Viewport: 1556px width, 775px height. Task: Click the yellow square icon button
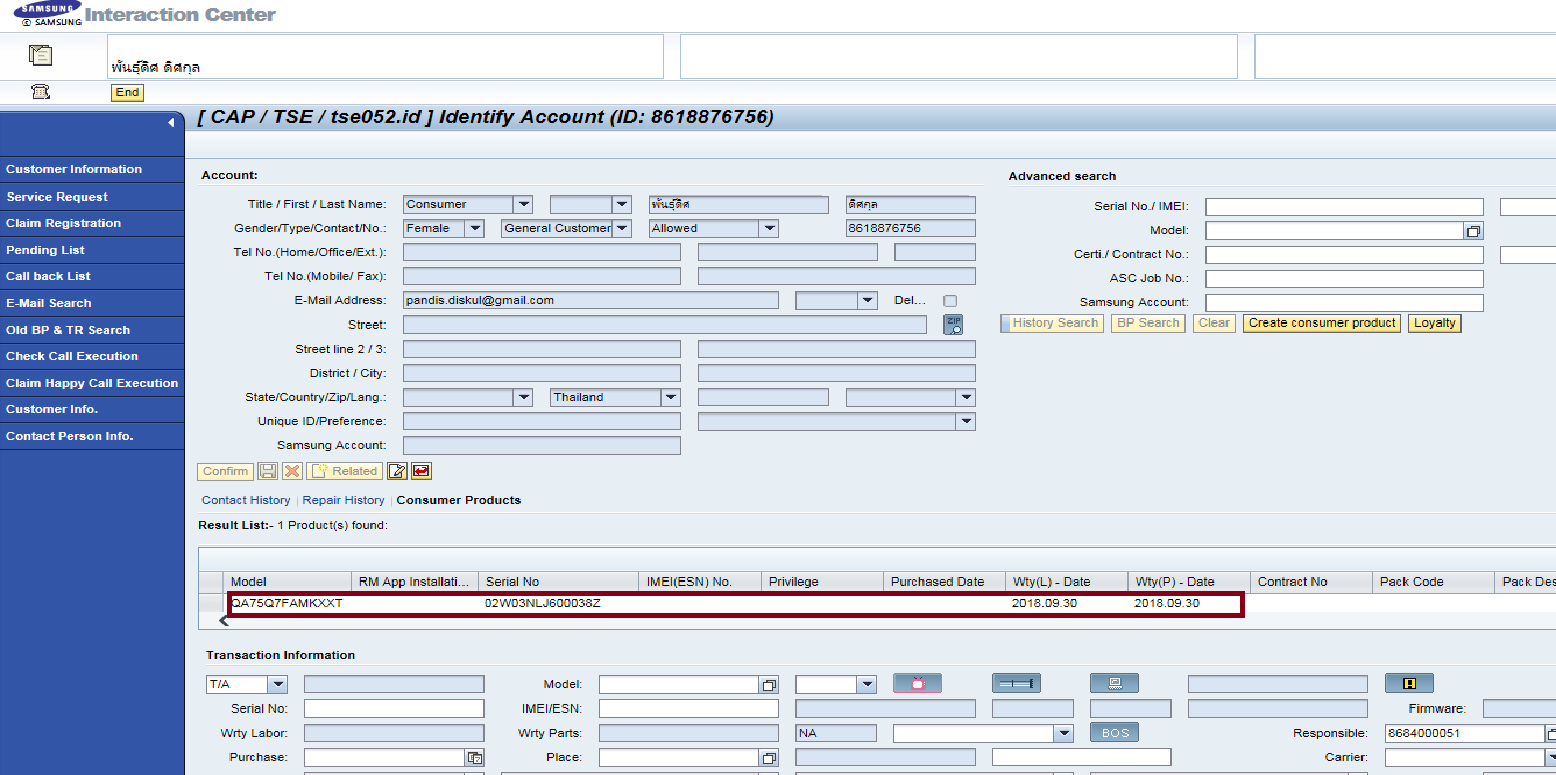point(1409,684)
